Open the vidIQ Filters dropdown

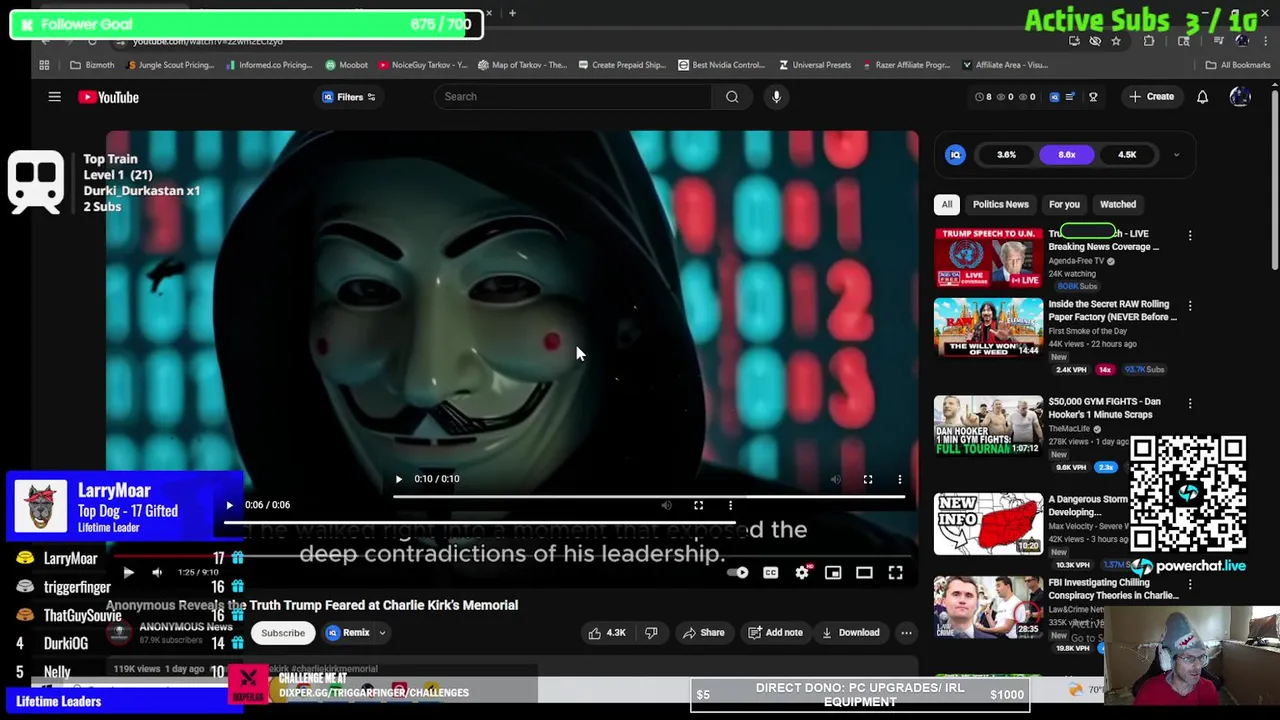[x=348, y=97]
